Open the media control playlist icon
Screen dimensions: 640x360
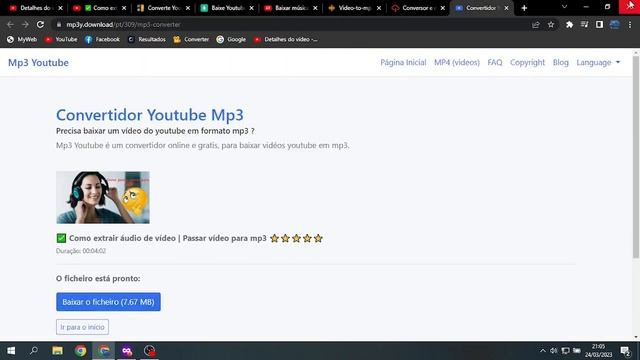tap(584, 24)
